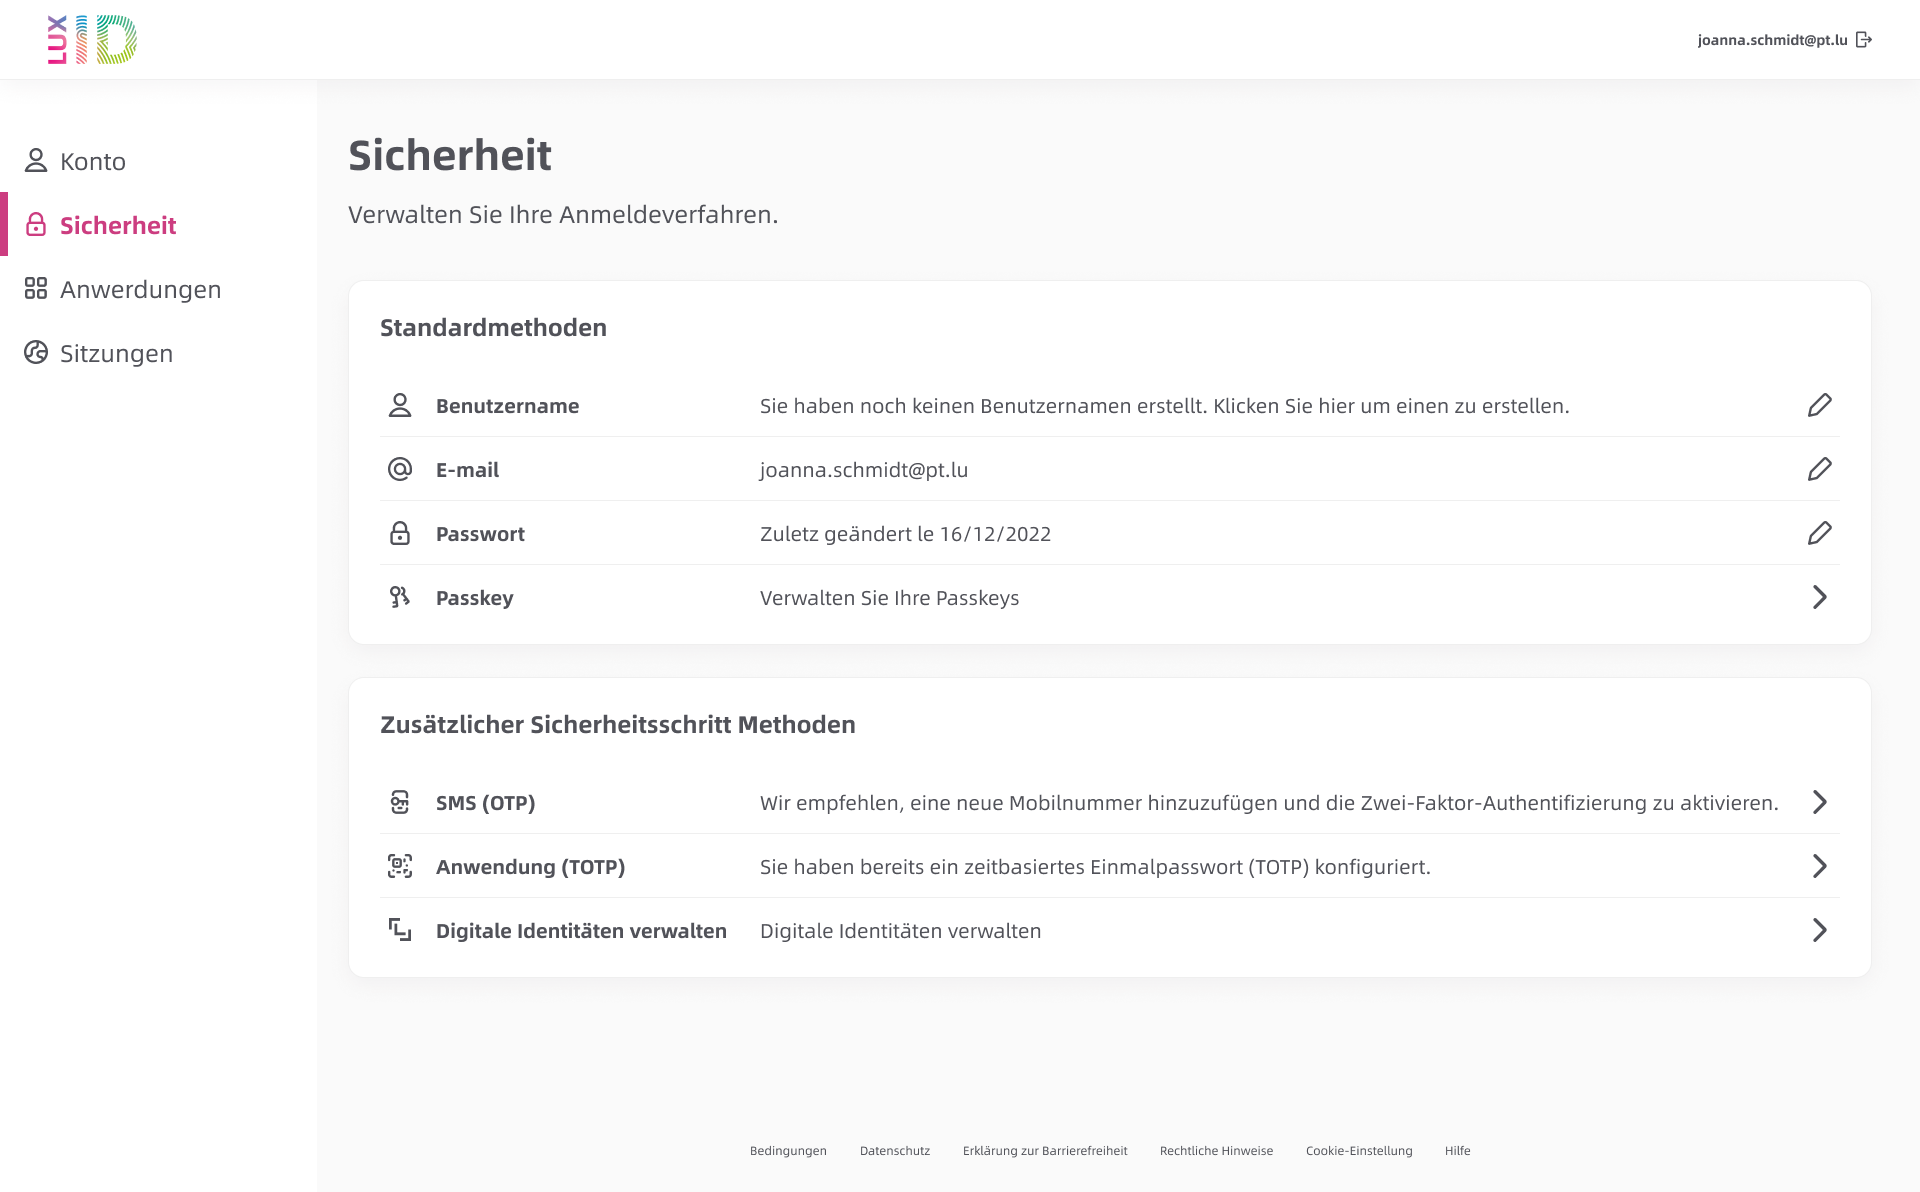
Task: Click the Anwendung (TOTP) label
Action: (x=530, y=867)
